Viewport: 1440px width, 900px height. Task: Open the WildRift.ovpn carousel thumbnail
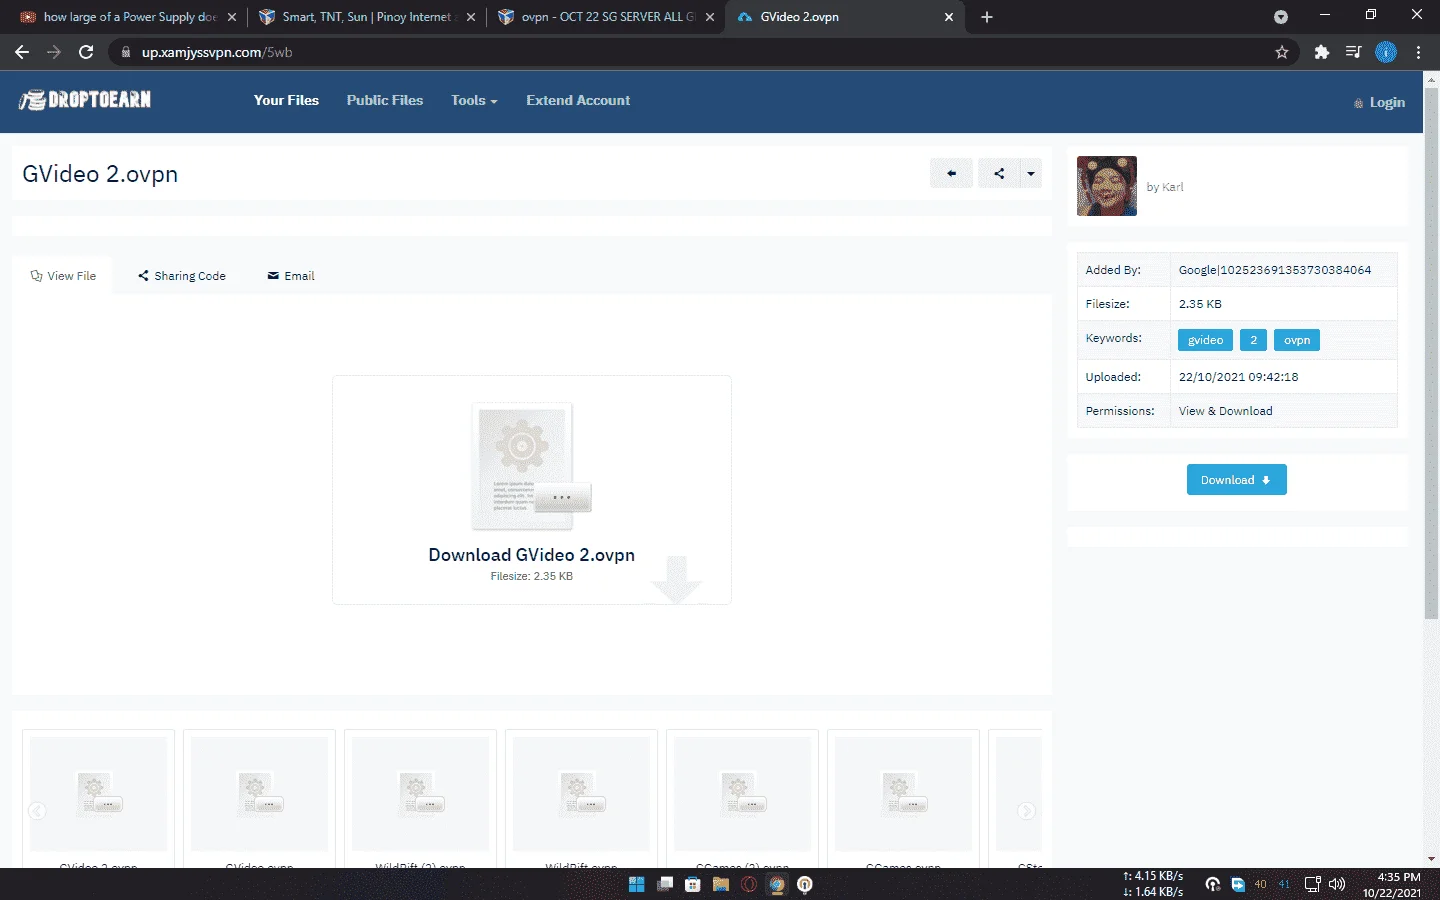click(x=581, y=798)
